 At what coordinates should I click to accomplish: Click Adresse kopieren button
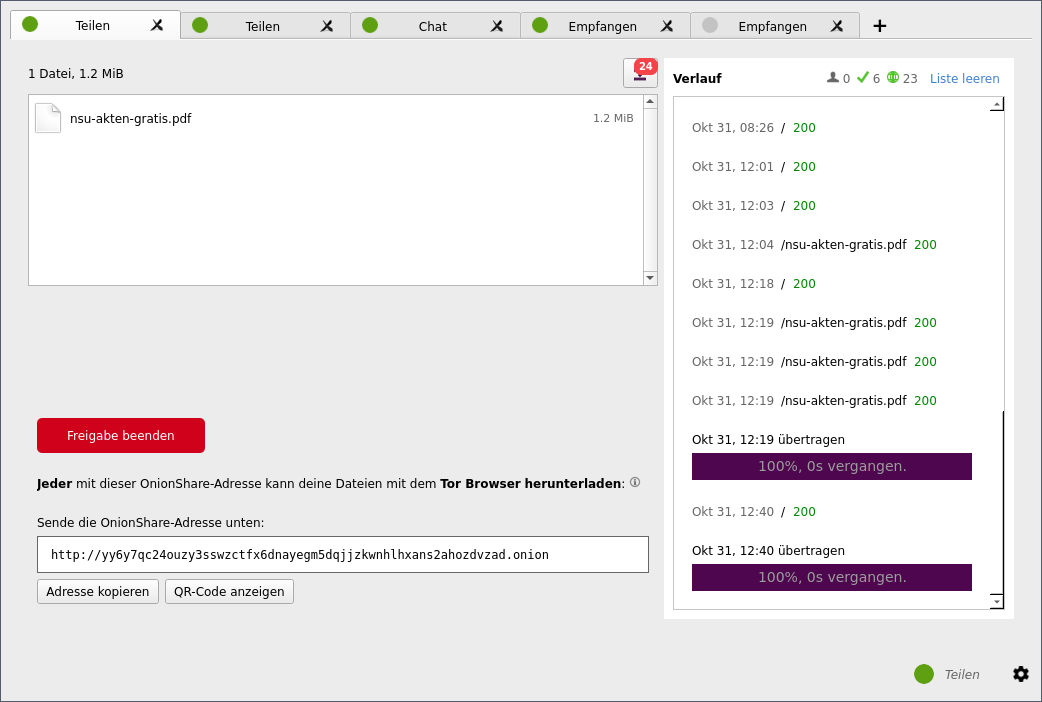tap(98, 591)
